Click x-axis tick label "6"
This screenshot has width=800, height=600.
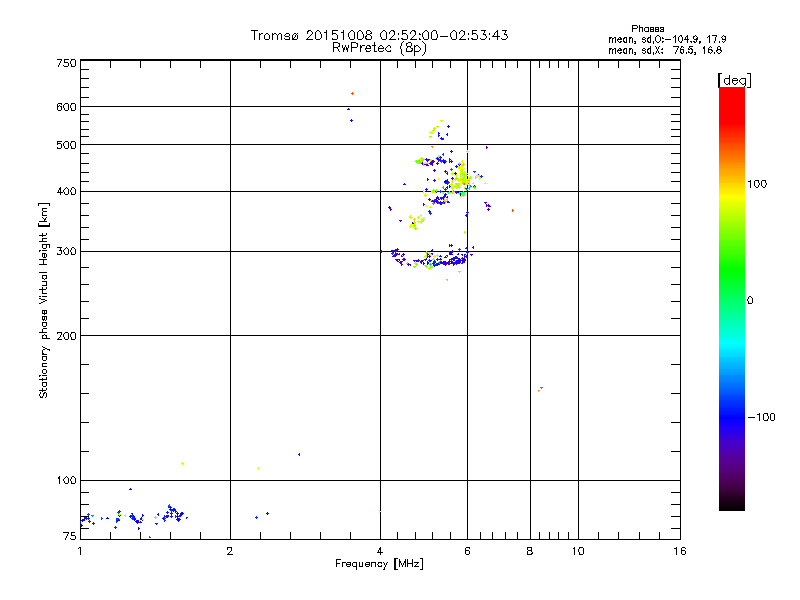[467, 551]
